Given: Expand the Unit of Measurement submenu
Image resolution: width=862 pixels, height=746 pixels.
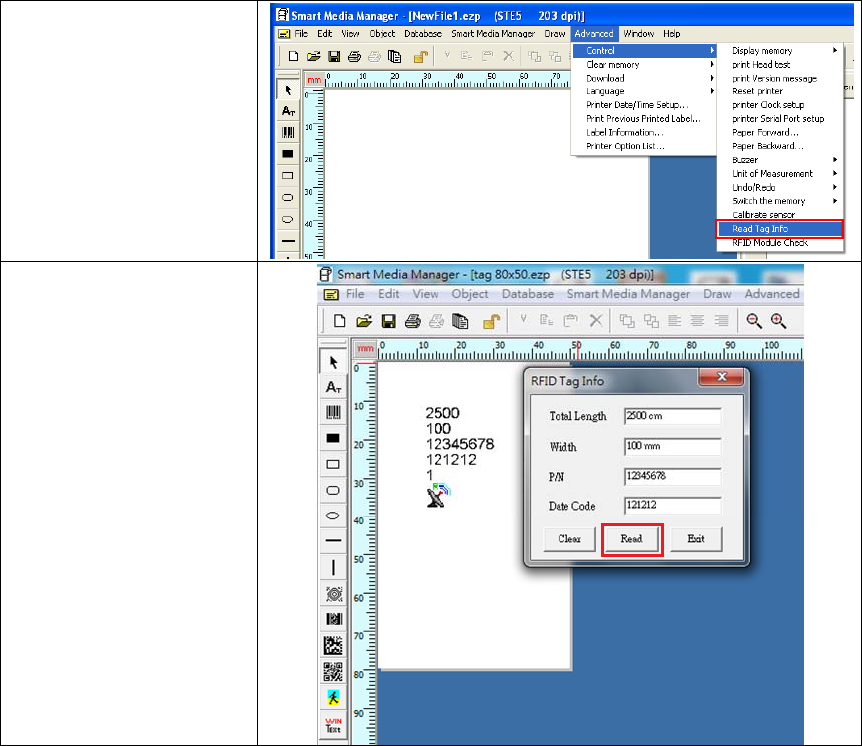Looking at the screenshot, I should (x=781, y=174).
